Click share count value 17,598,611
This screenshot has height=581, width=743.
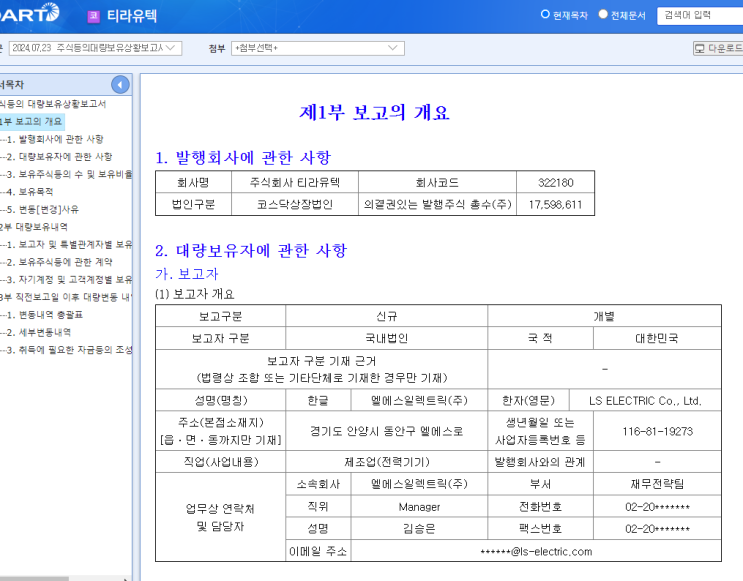(555, 205)
